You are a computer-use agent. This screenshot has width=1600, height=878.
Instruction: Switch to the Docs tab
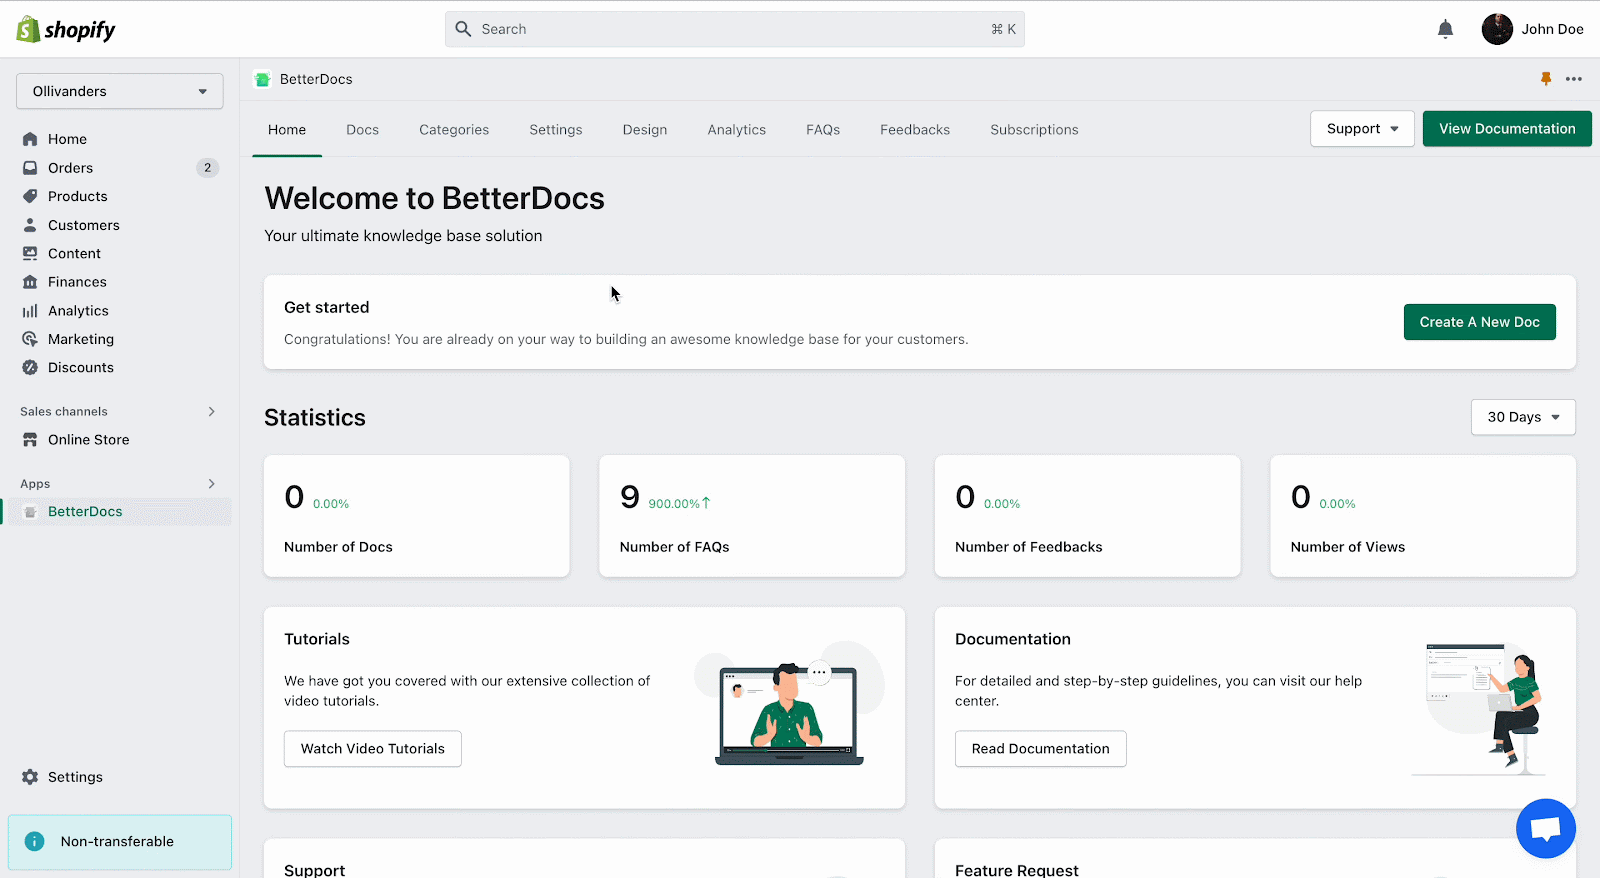coord(362,130)
